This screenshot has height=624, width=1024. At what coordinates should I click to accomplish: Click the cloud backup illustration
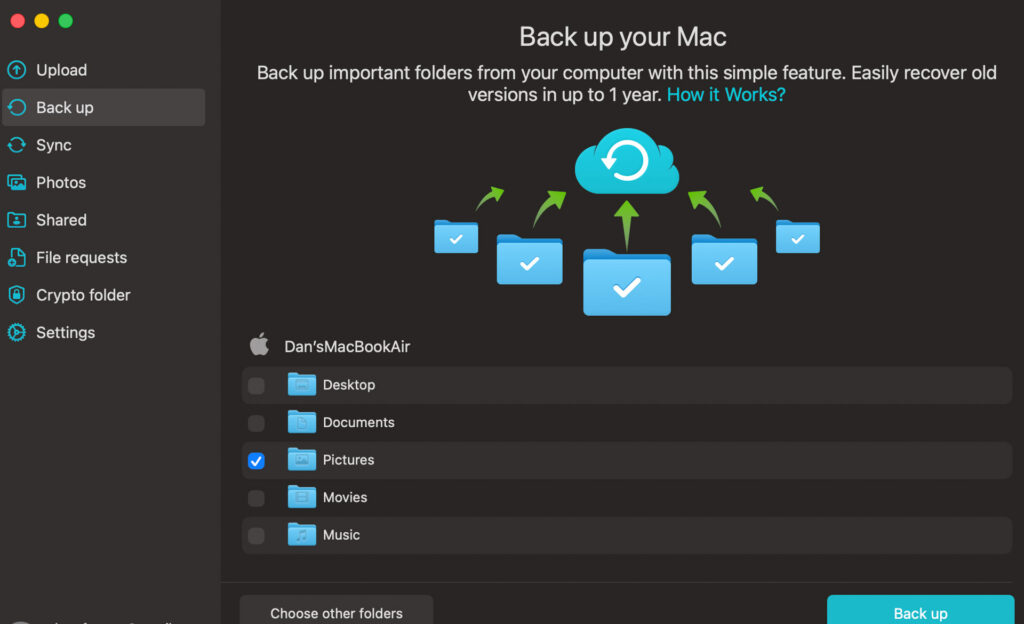click(x=627, y=162)
